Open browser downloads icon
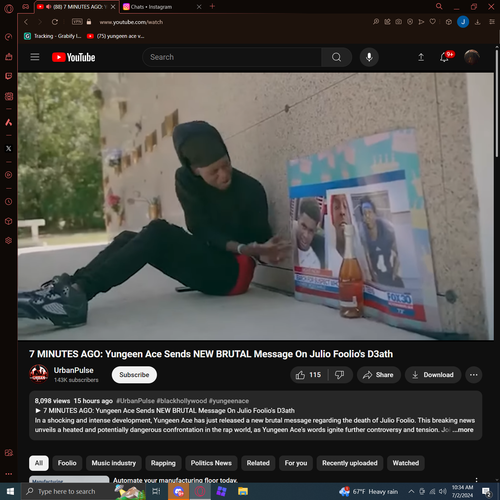The width and height of the screenshot is (500, 500). tap(477, 22)
